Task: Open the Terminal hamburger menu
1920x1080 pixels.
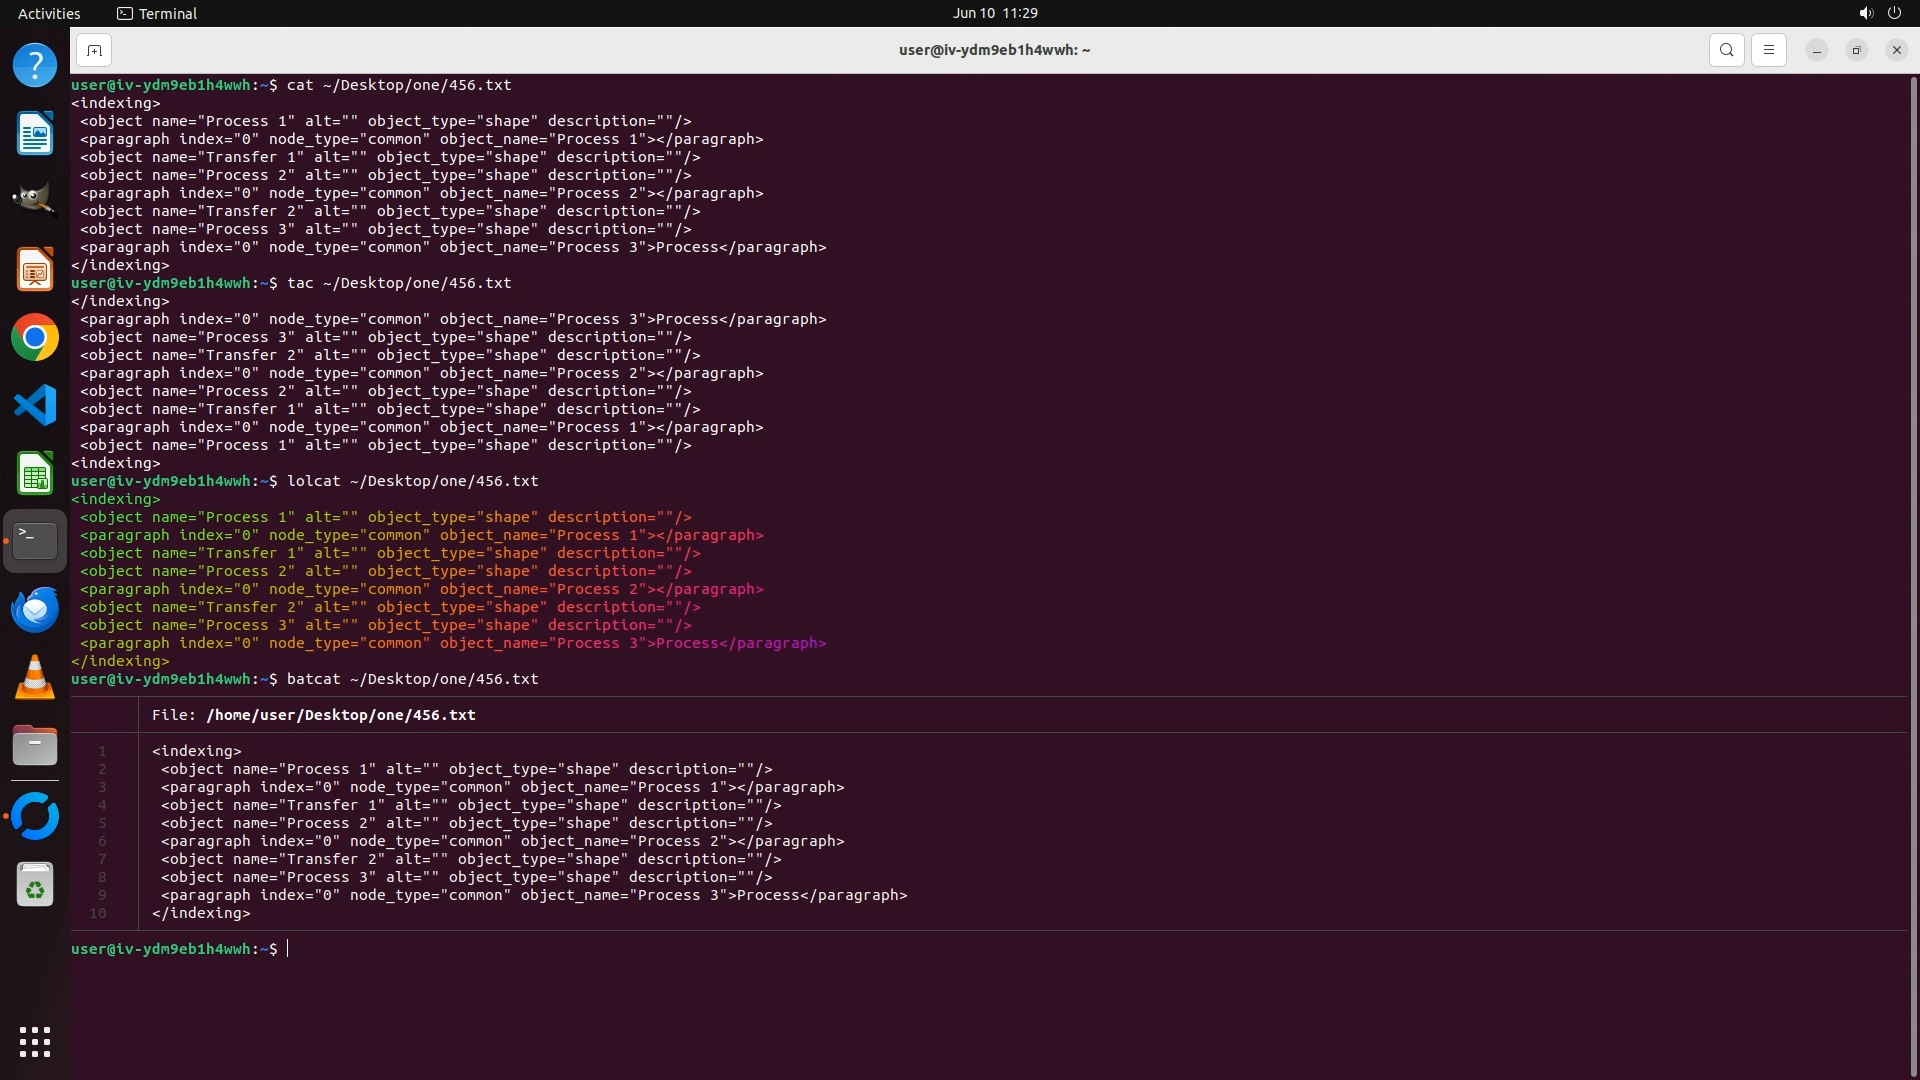Action: (x=1768, y=50)
